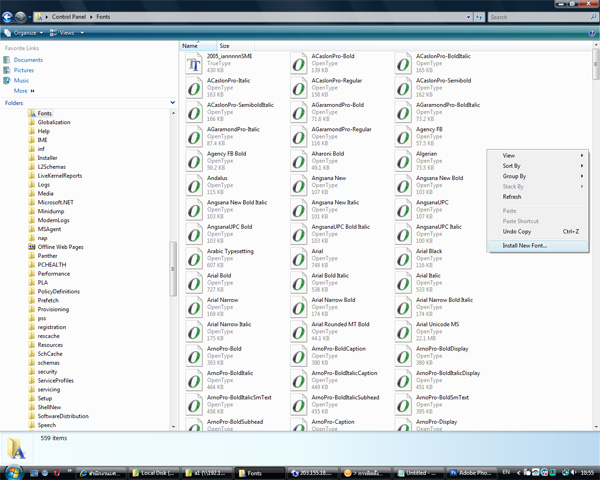Expand More favorite links

click(24, 91)
